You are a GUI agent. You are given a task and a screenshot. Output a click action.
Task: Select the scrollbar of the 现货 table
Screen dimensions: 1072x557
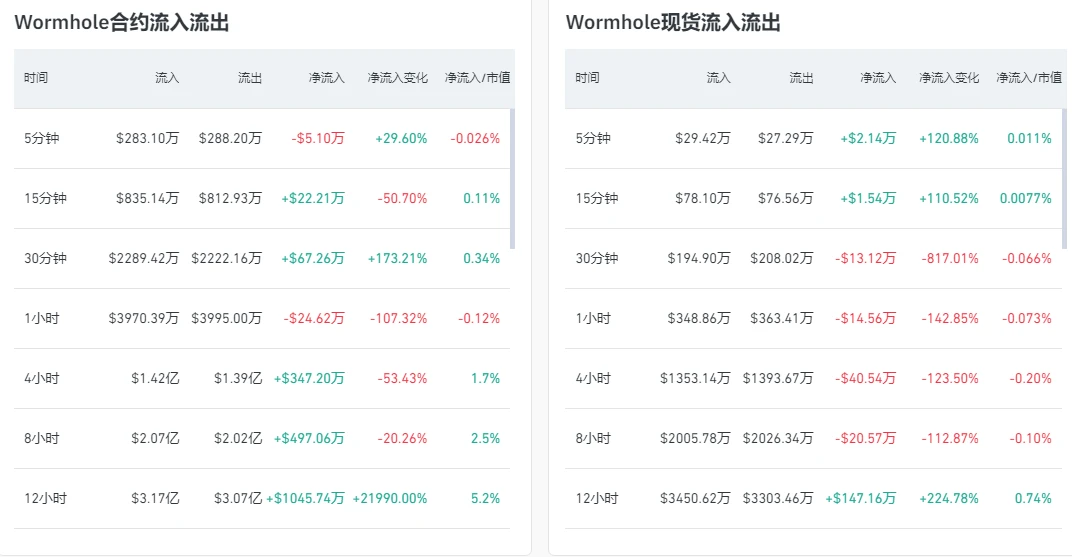pos(1064,179)
